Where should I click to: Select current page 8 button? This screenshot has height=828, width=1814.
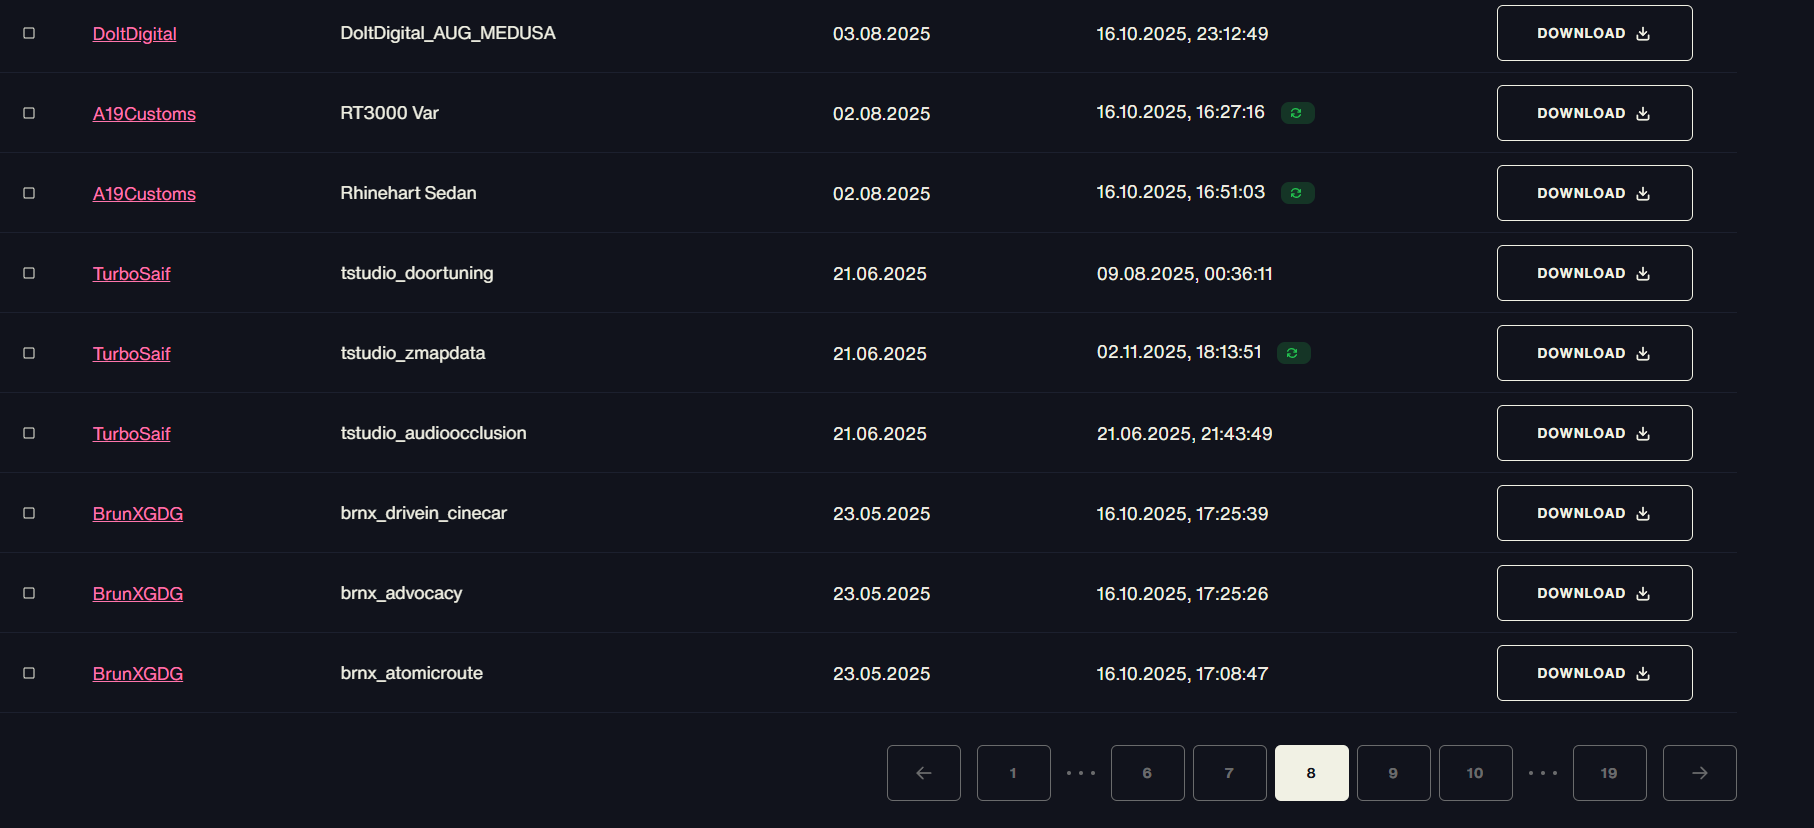1312,773
